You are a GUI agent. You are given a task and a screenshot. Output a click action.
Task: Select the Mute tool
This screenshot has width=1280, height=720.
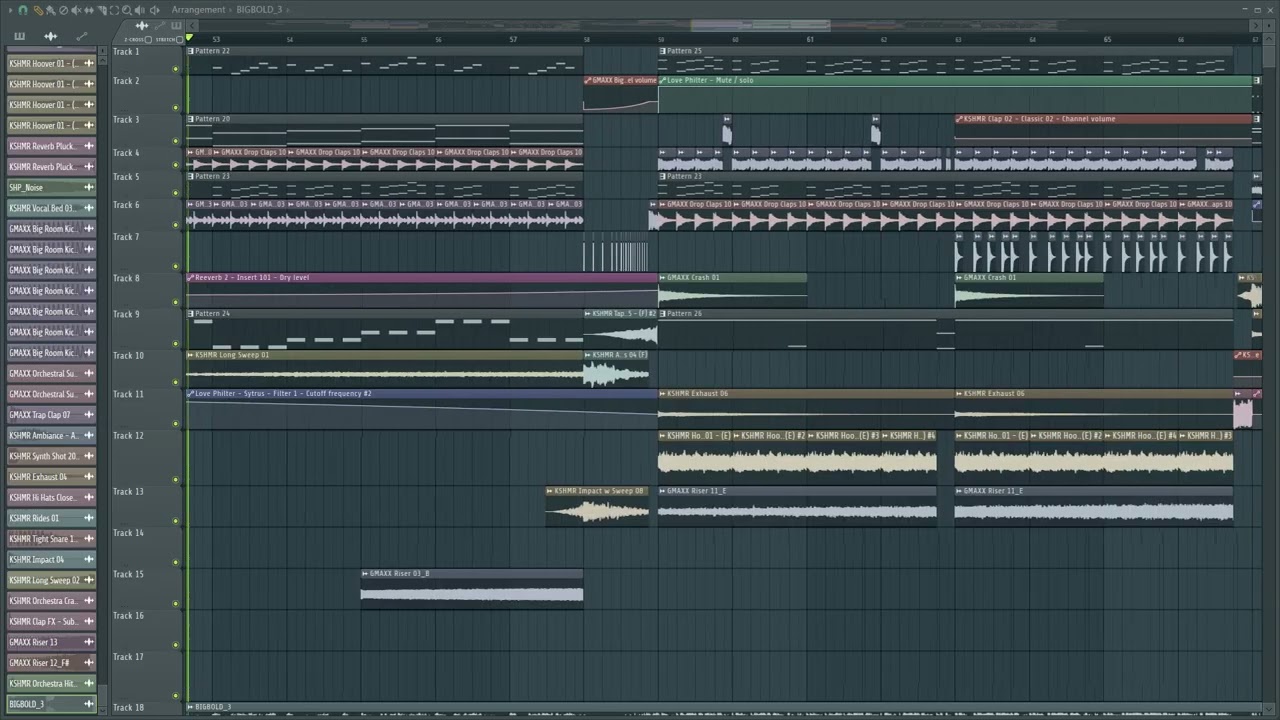76,10
